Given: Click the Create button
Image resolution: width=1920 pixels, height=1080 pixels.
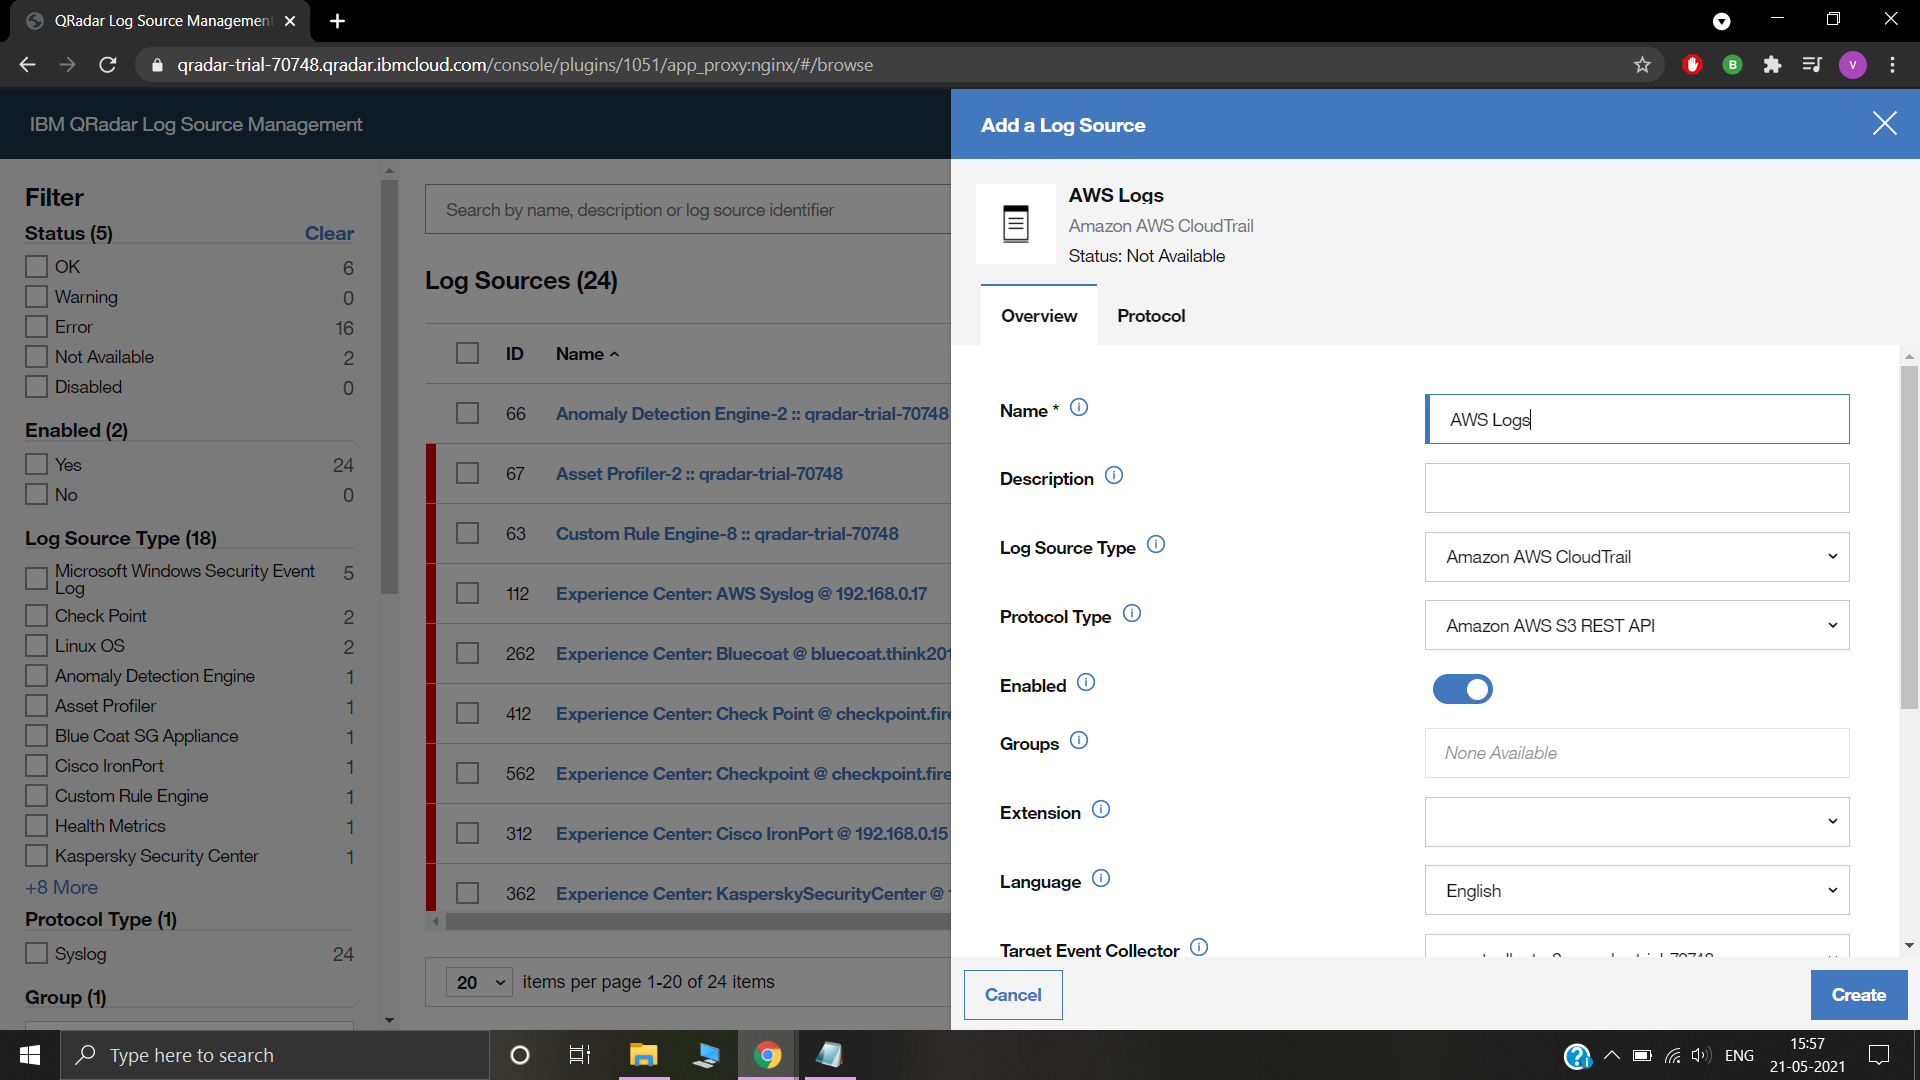Looking at the screenshot, I should pos(1859,995).
